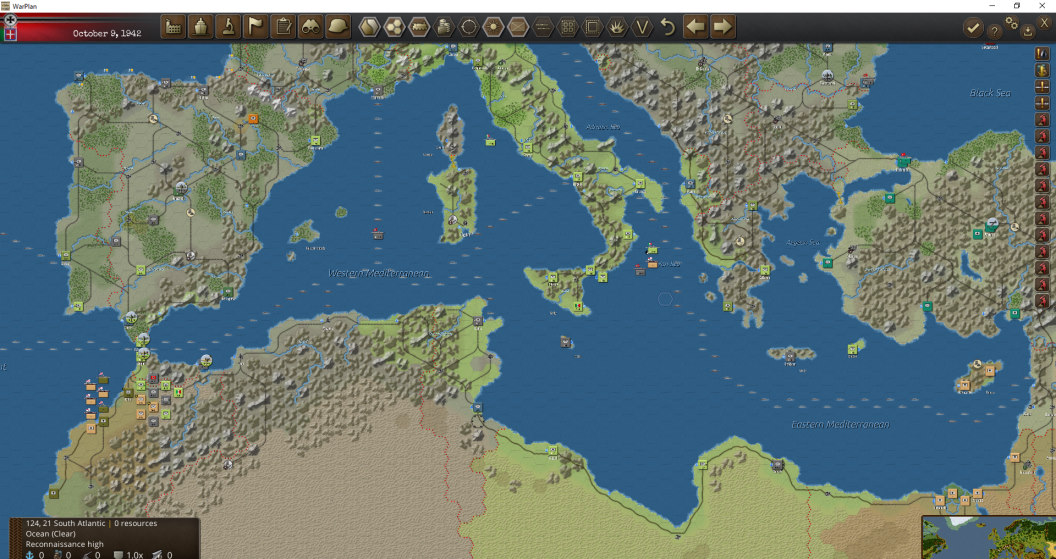
Task: Click the 1.0x multiplier value
Action: (x=135, y=555)
